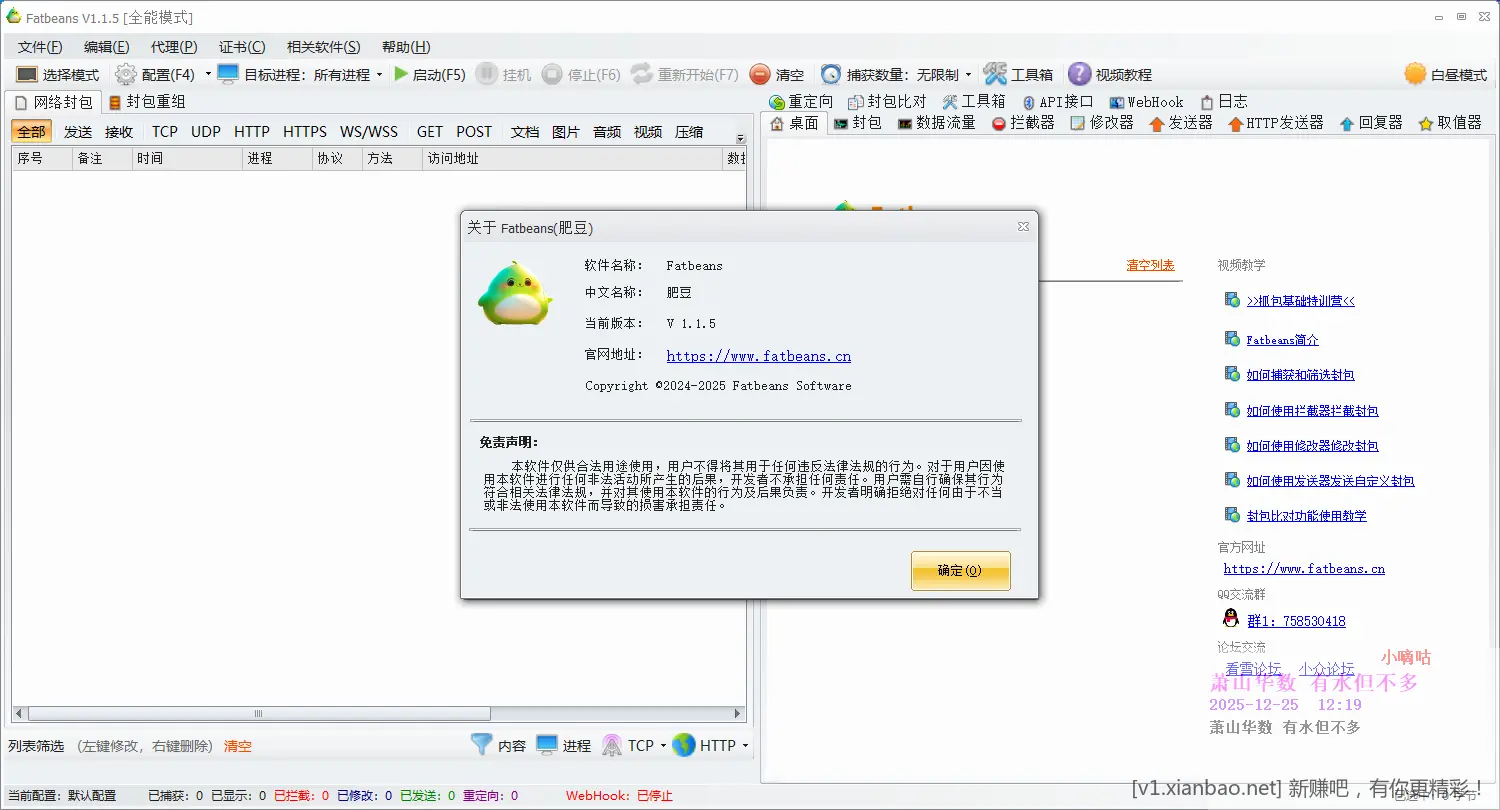The image size is (1500, 810).
Task: Clear captured packets with the 清空 icon
Action: pos(775,73)
